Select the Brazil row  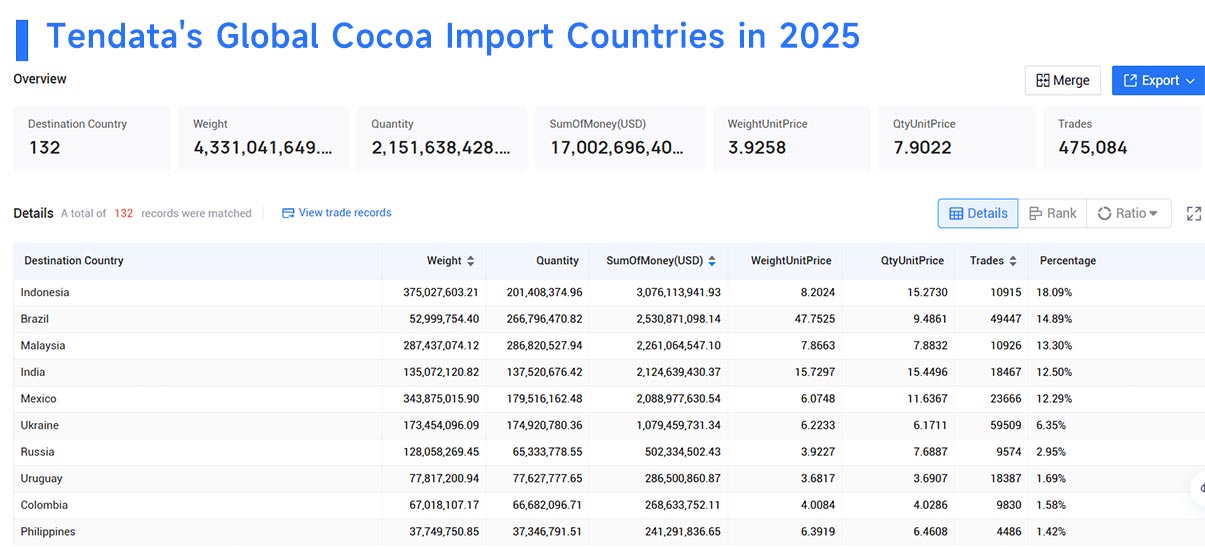point(609,319)
